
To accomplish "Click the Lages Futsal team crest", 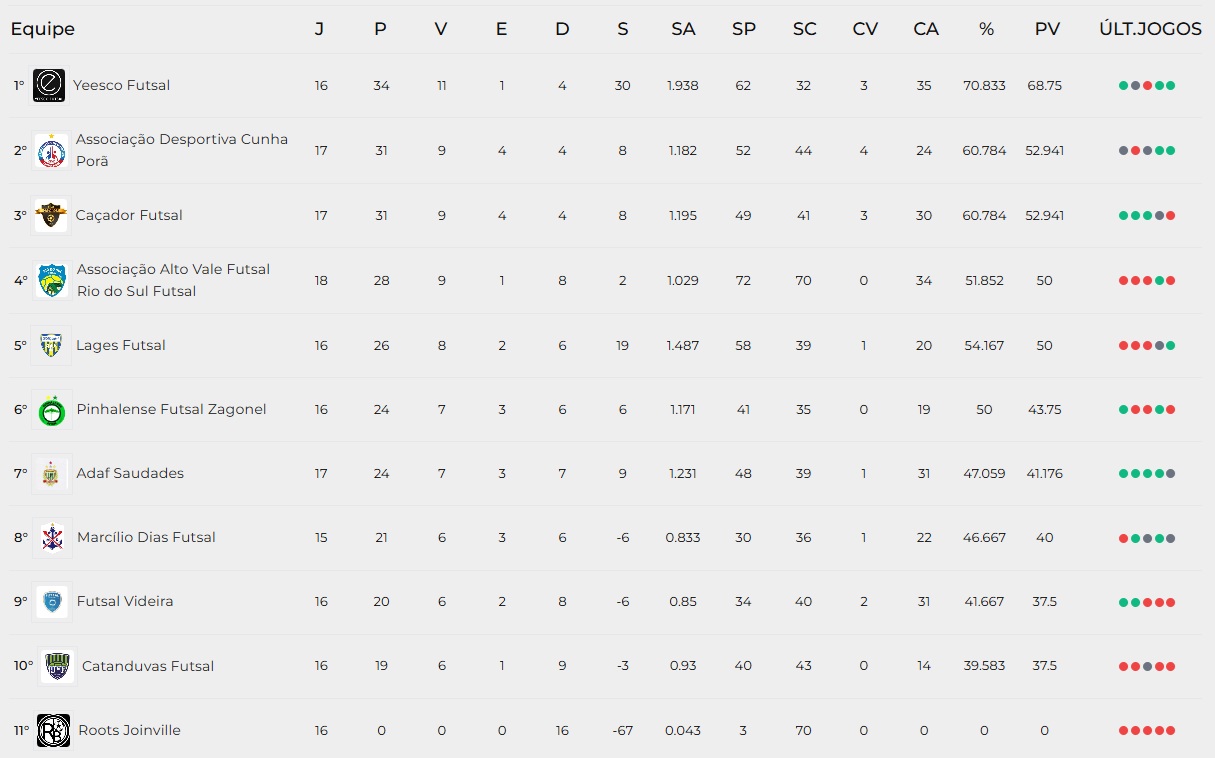I will pos(50,345).
